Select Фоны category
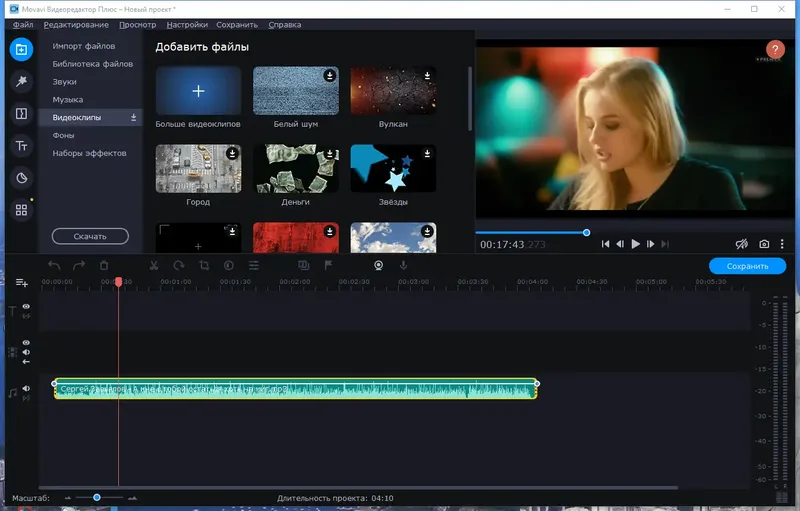Image resolution: width=800 pixels, height=511 pixels. (x=63, y=135)
